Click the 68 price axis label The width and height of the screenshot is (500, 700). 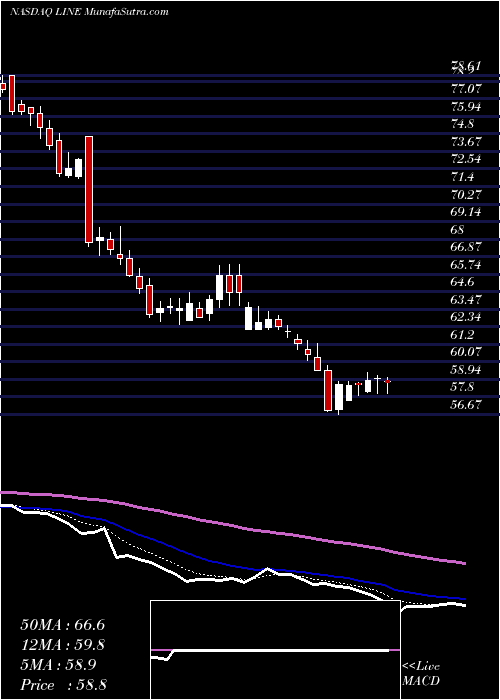click(x=458, y=229)
